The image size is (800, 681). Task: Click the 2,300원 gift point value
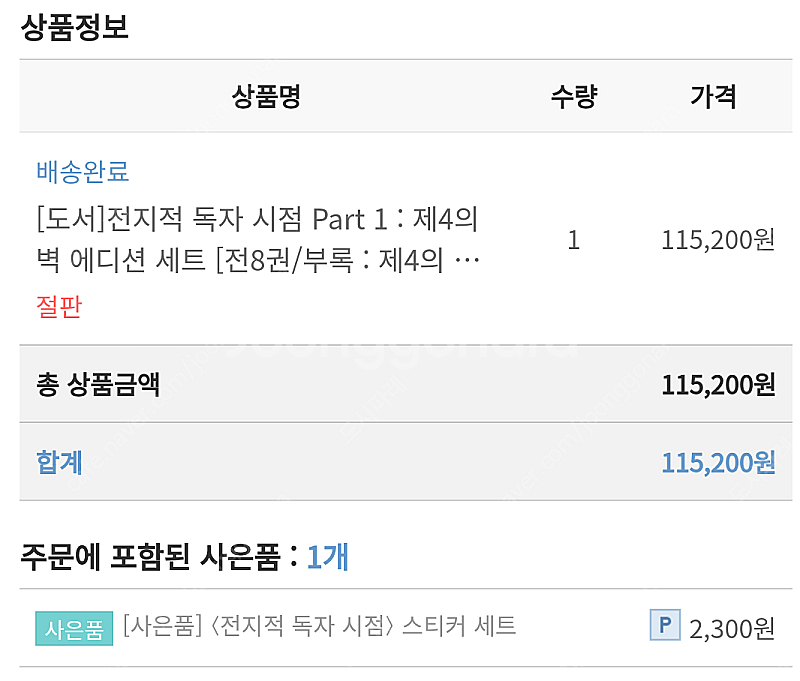(731, 628)
